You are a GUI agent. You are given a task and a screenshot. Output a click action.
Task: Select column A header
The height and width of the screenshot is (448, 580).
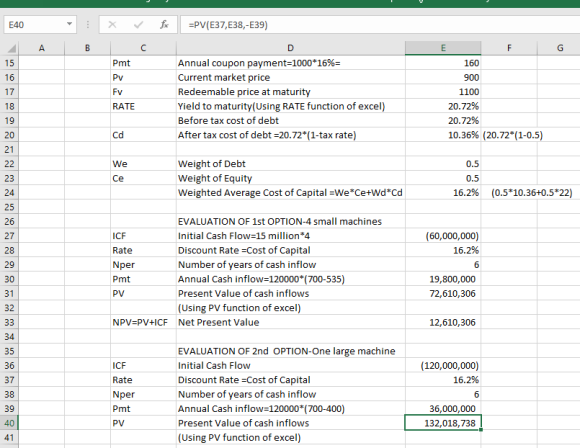41,48
